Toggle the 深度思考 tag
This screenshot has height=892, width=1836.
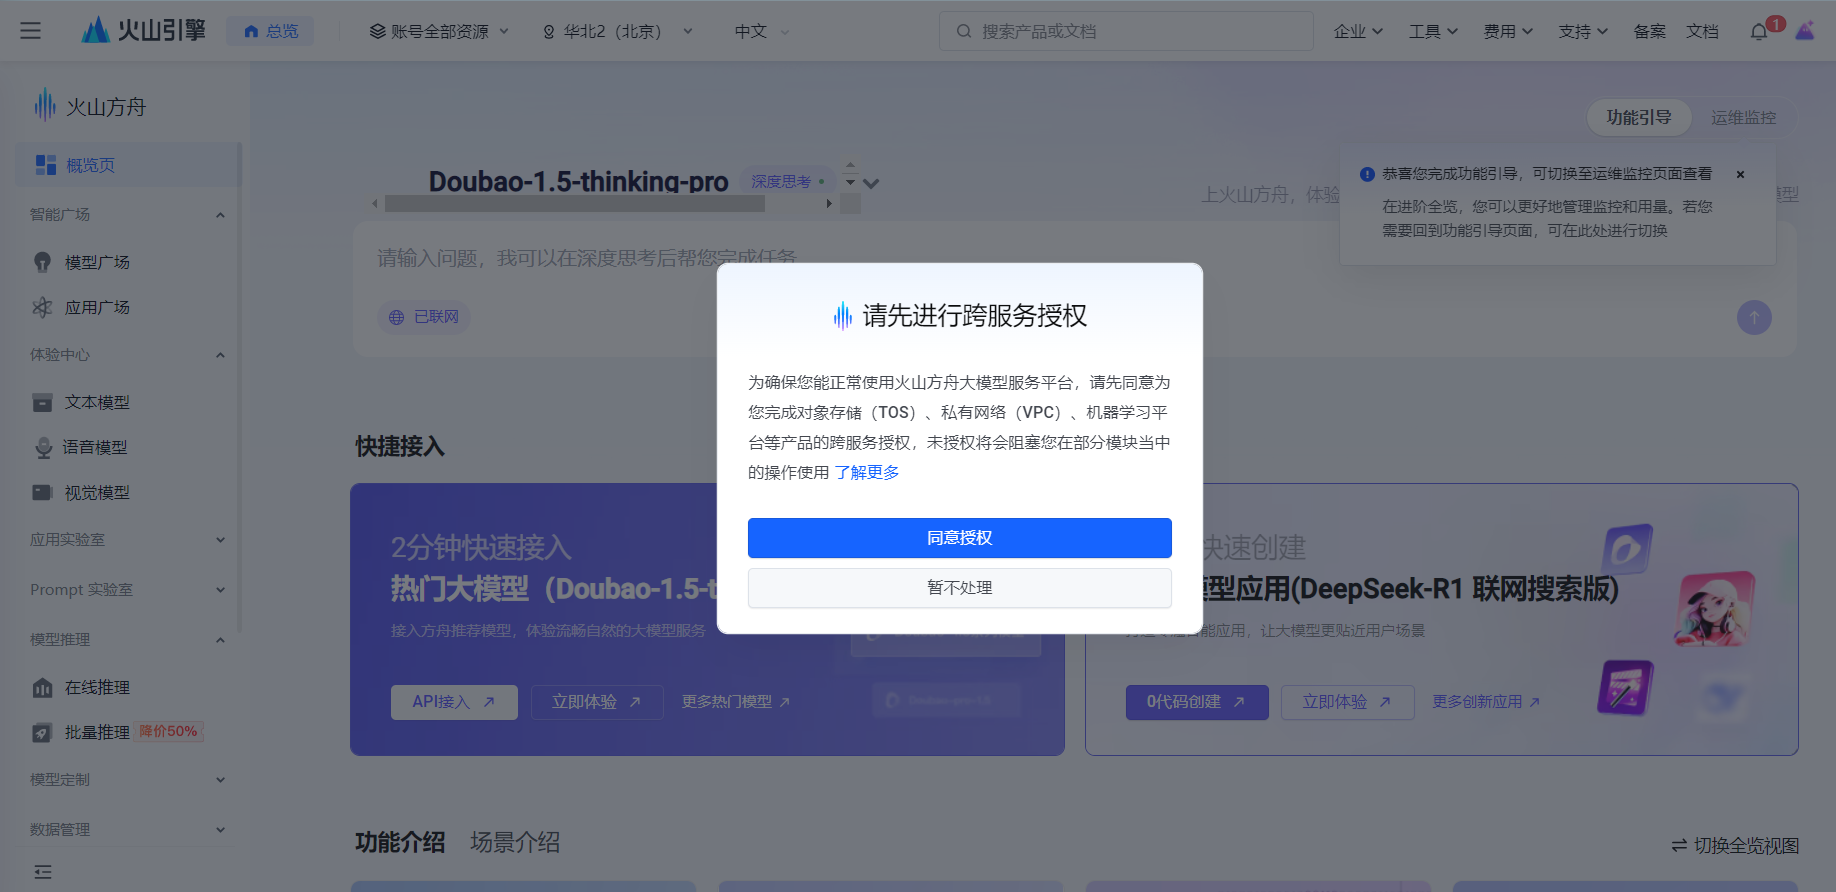787,181
